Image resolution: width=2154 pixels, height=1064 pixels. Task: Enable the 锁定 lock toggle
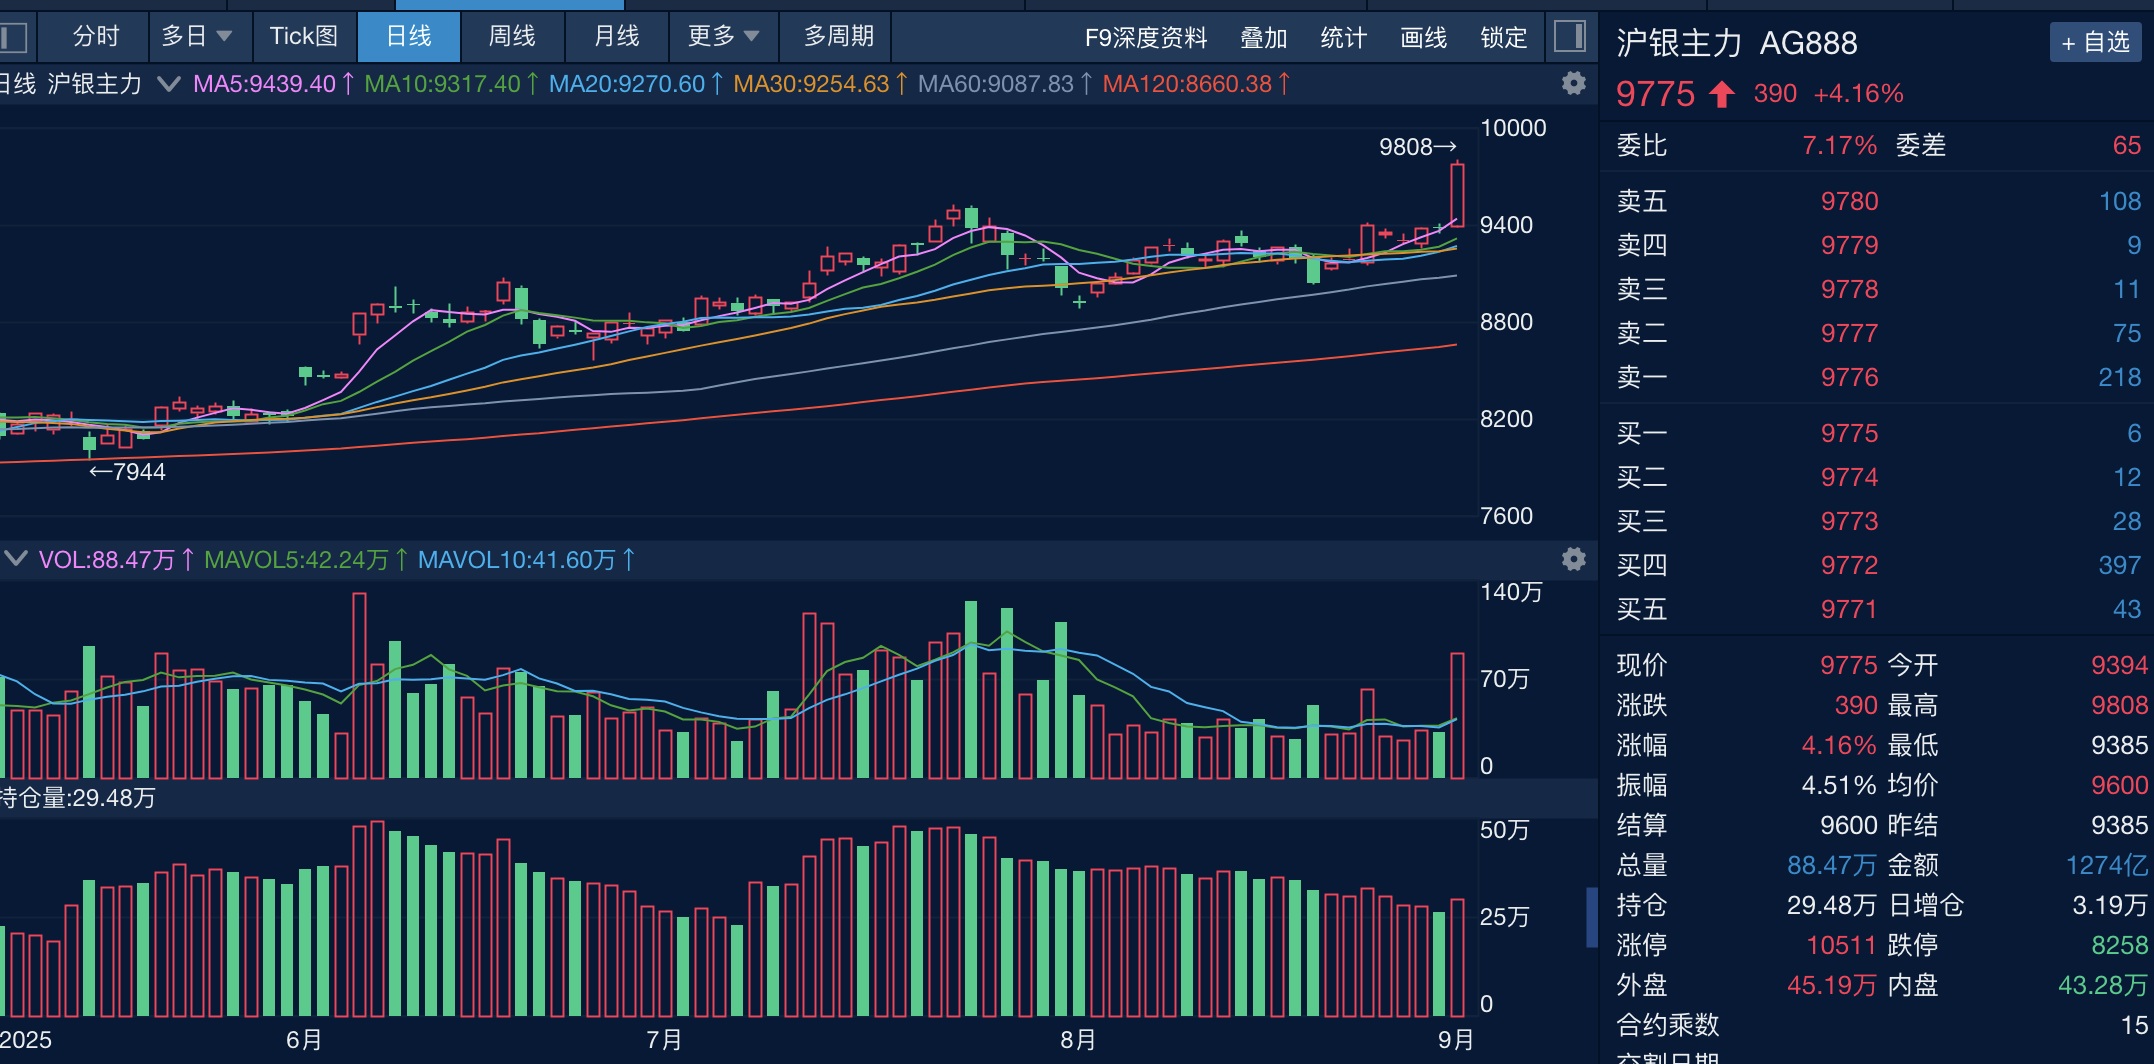[x=1500, y=37]
